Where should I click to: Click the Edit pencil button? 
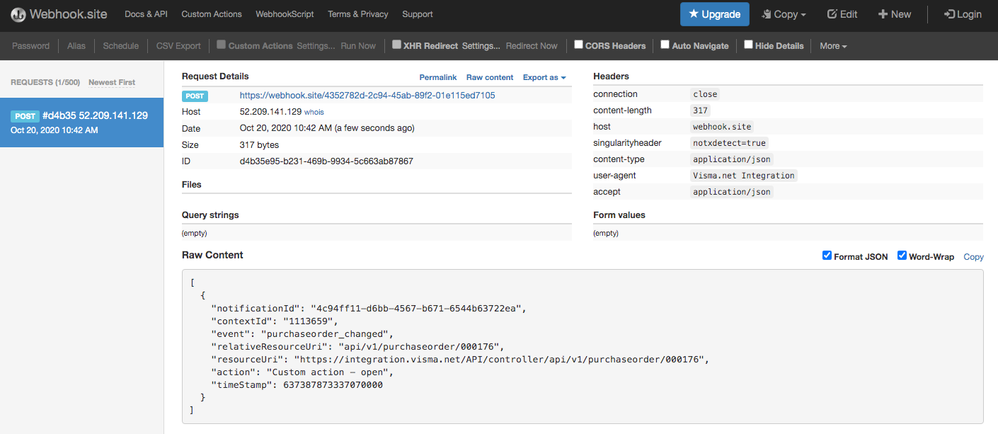click(x=842, y=14)
